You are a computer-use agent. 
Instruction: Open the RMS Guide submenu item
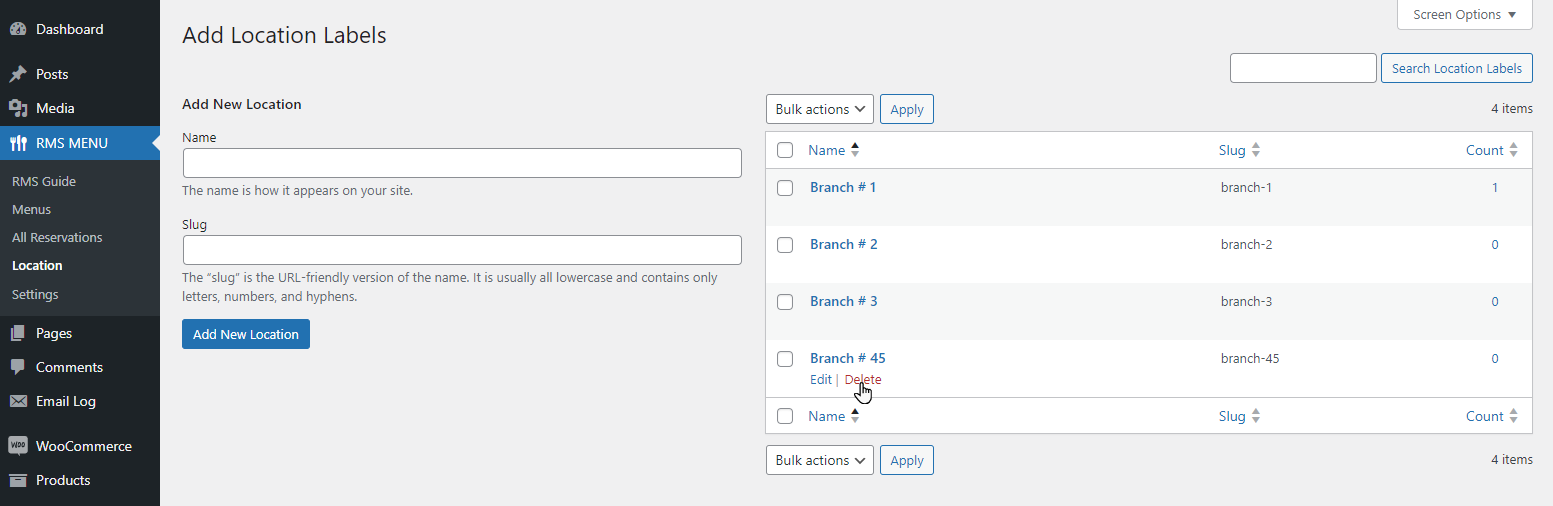[x=44, y=181]
